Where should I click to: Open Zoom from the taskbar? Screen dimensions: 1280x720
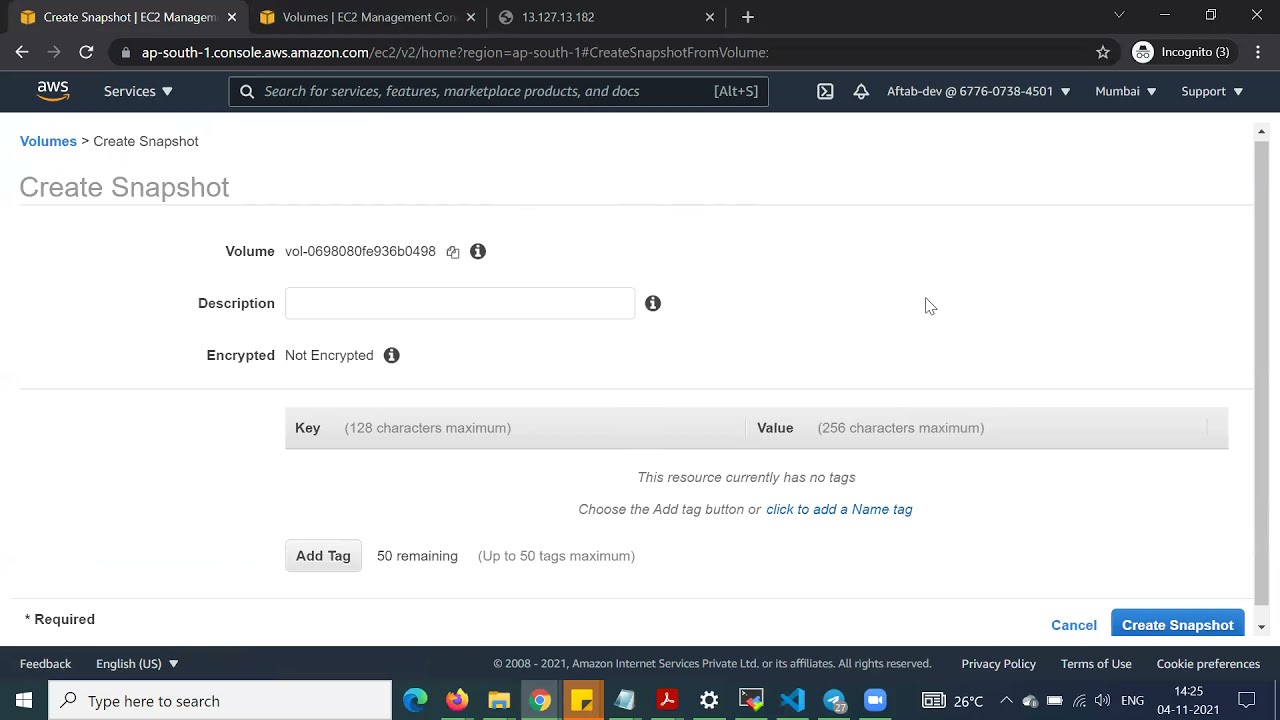pyautogui.click(x=875, y=701)
